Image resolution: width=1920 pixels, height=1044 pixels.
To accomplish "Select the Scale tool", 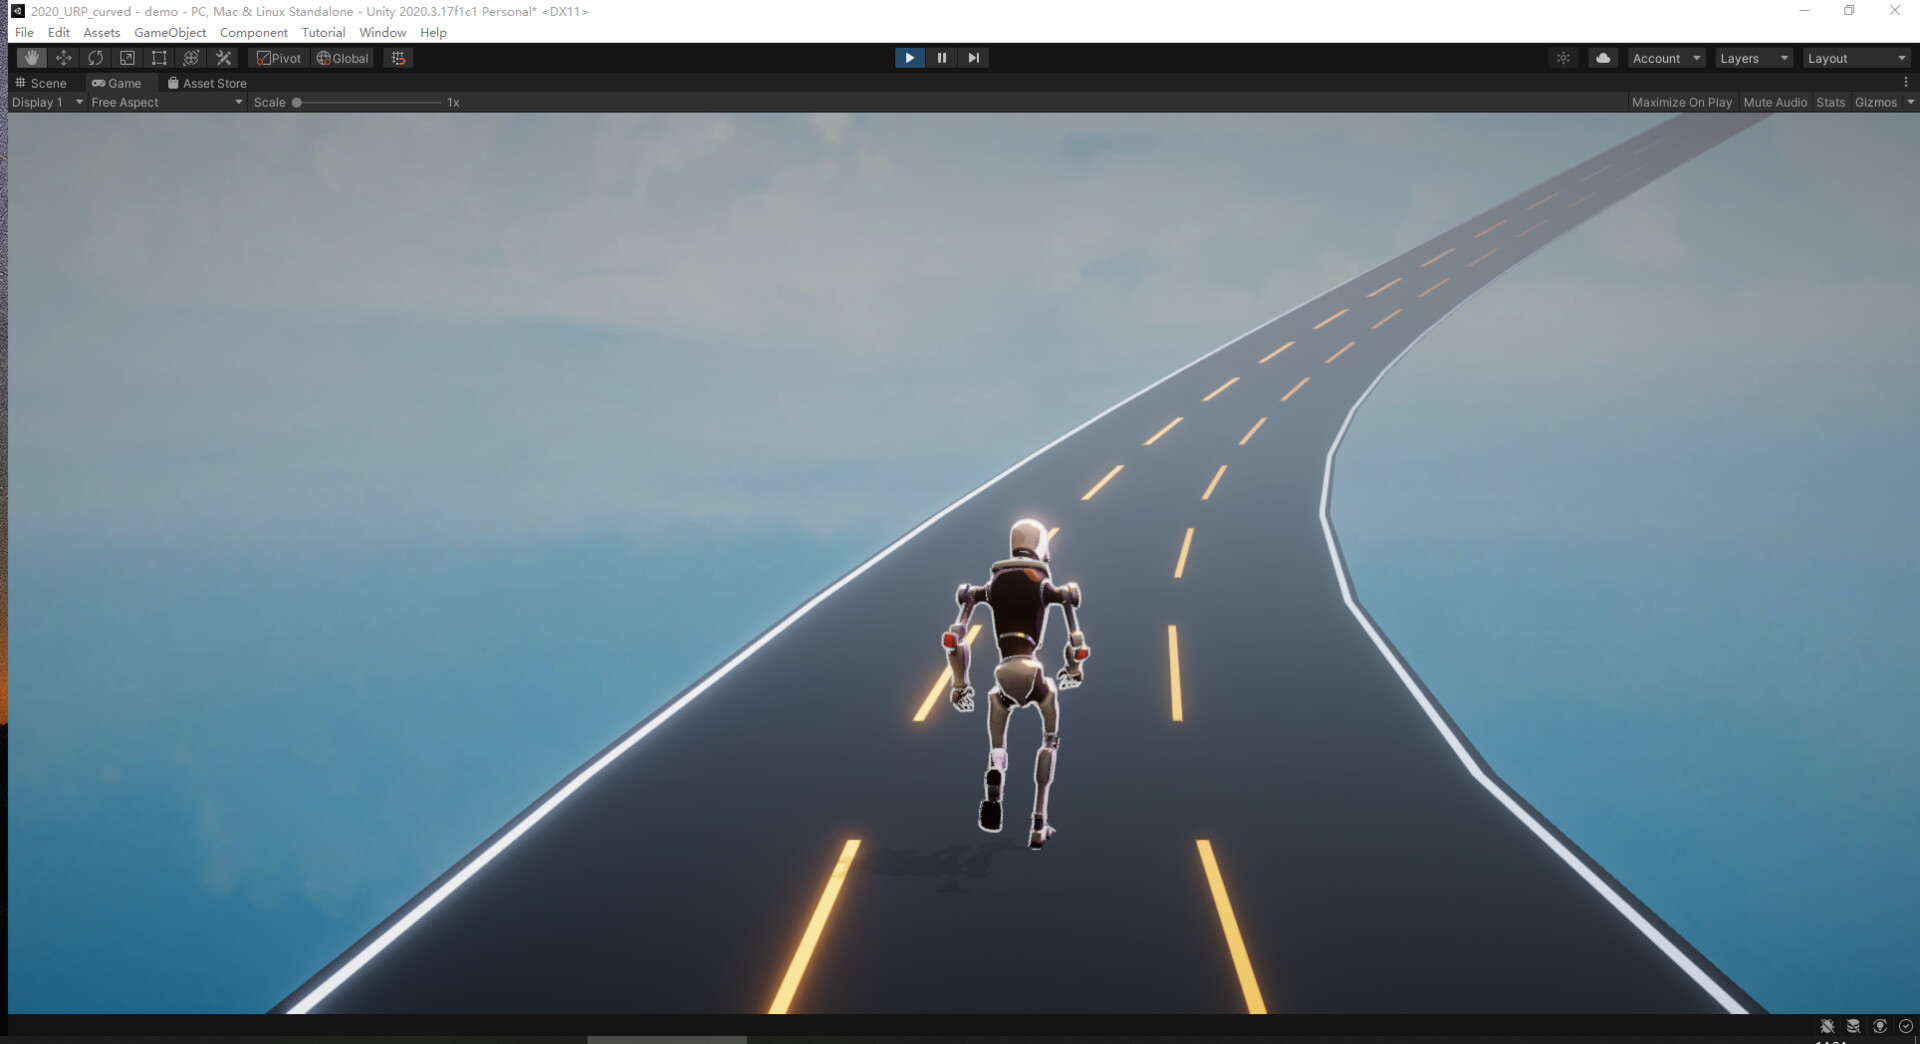I will (x=127, y=58).
